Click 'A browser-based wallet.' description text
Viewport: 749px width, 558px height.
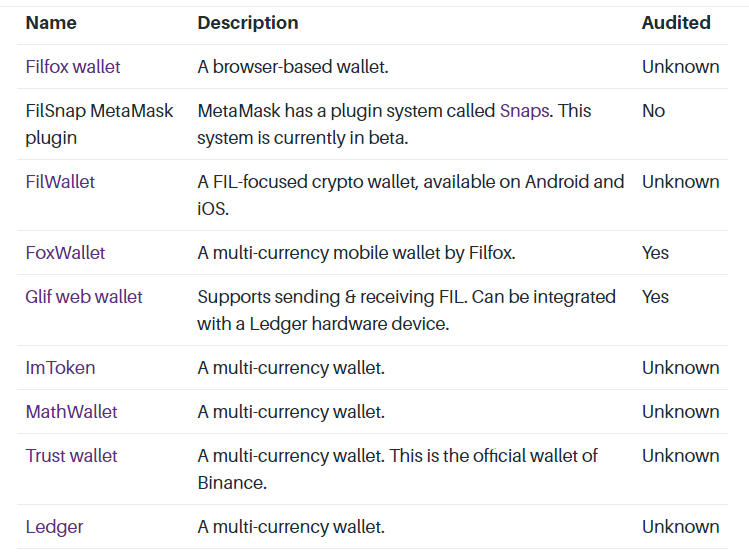tap(293, 67)
